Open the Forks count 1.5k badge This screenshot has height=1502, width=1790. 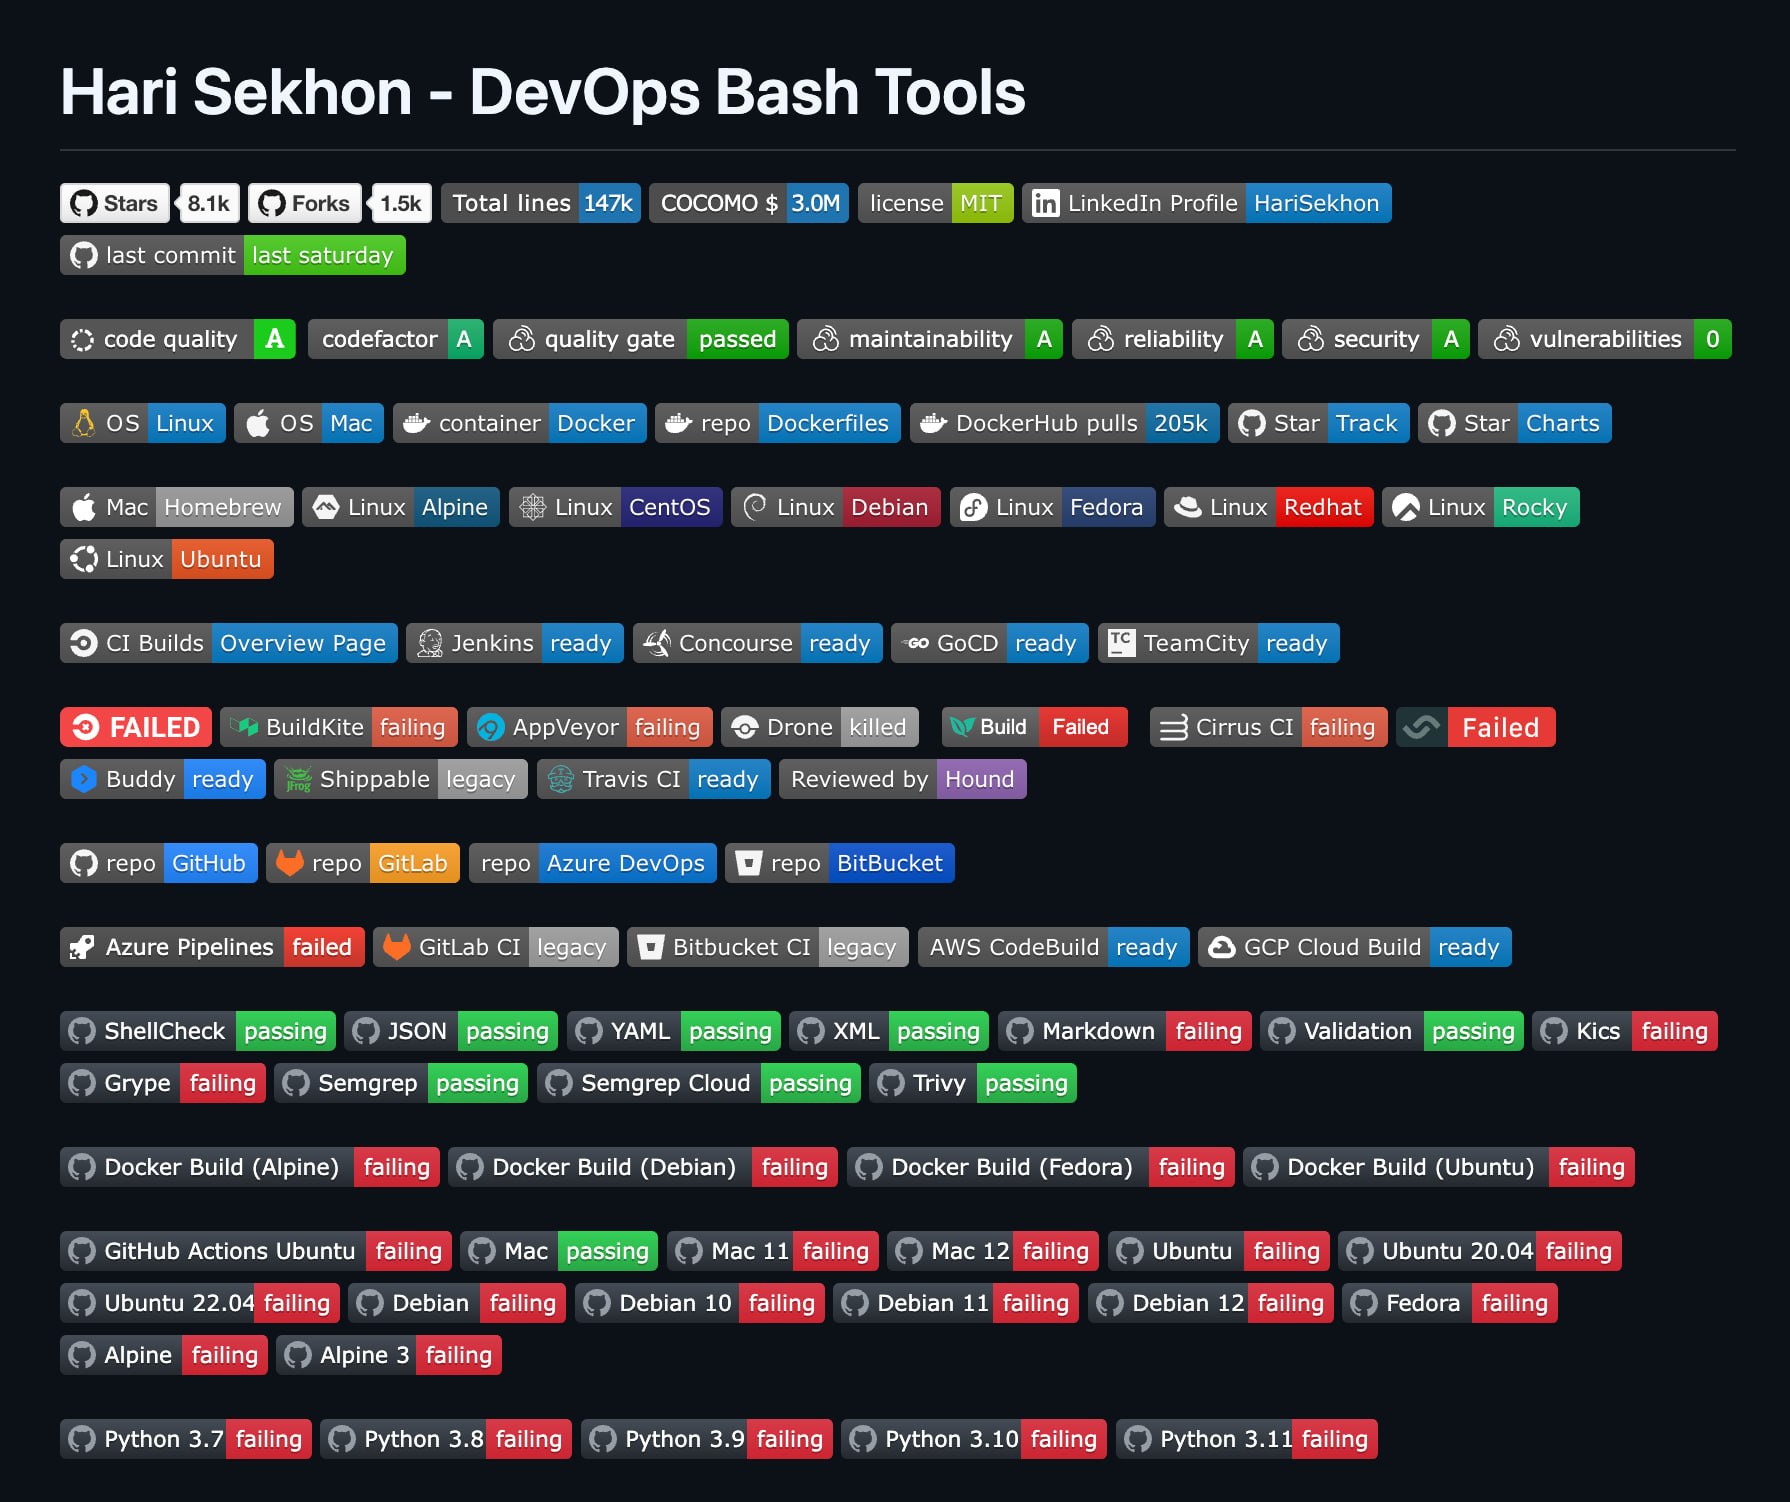(401, 204)
